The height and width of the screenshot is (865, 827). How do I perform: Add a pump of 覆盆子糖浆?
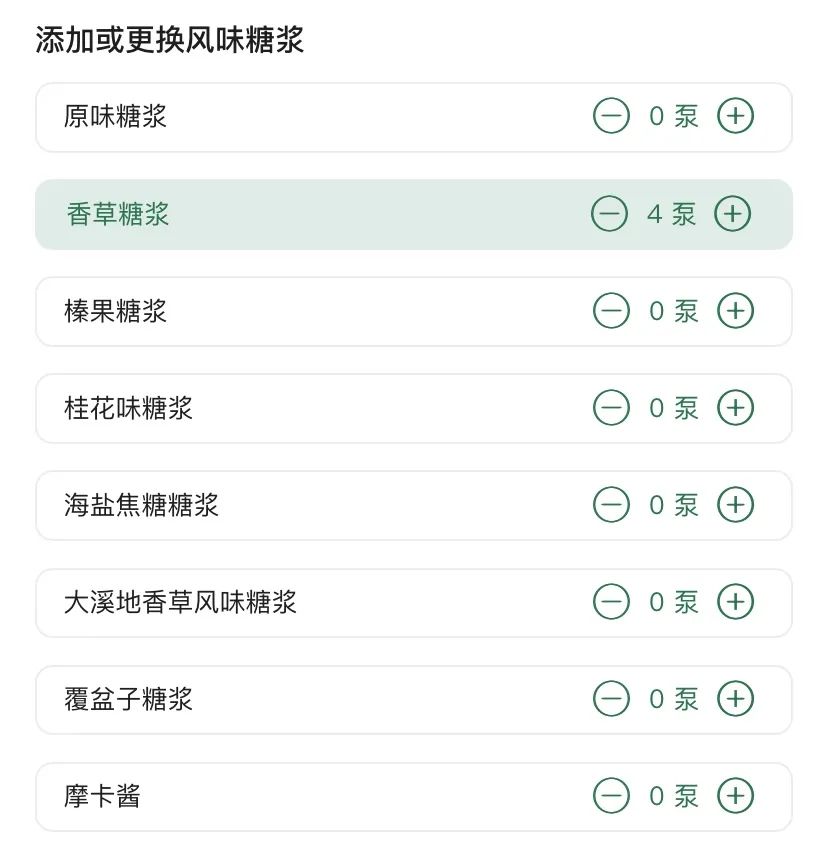[735, 699]
